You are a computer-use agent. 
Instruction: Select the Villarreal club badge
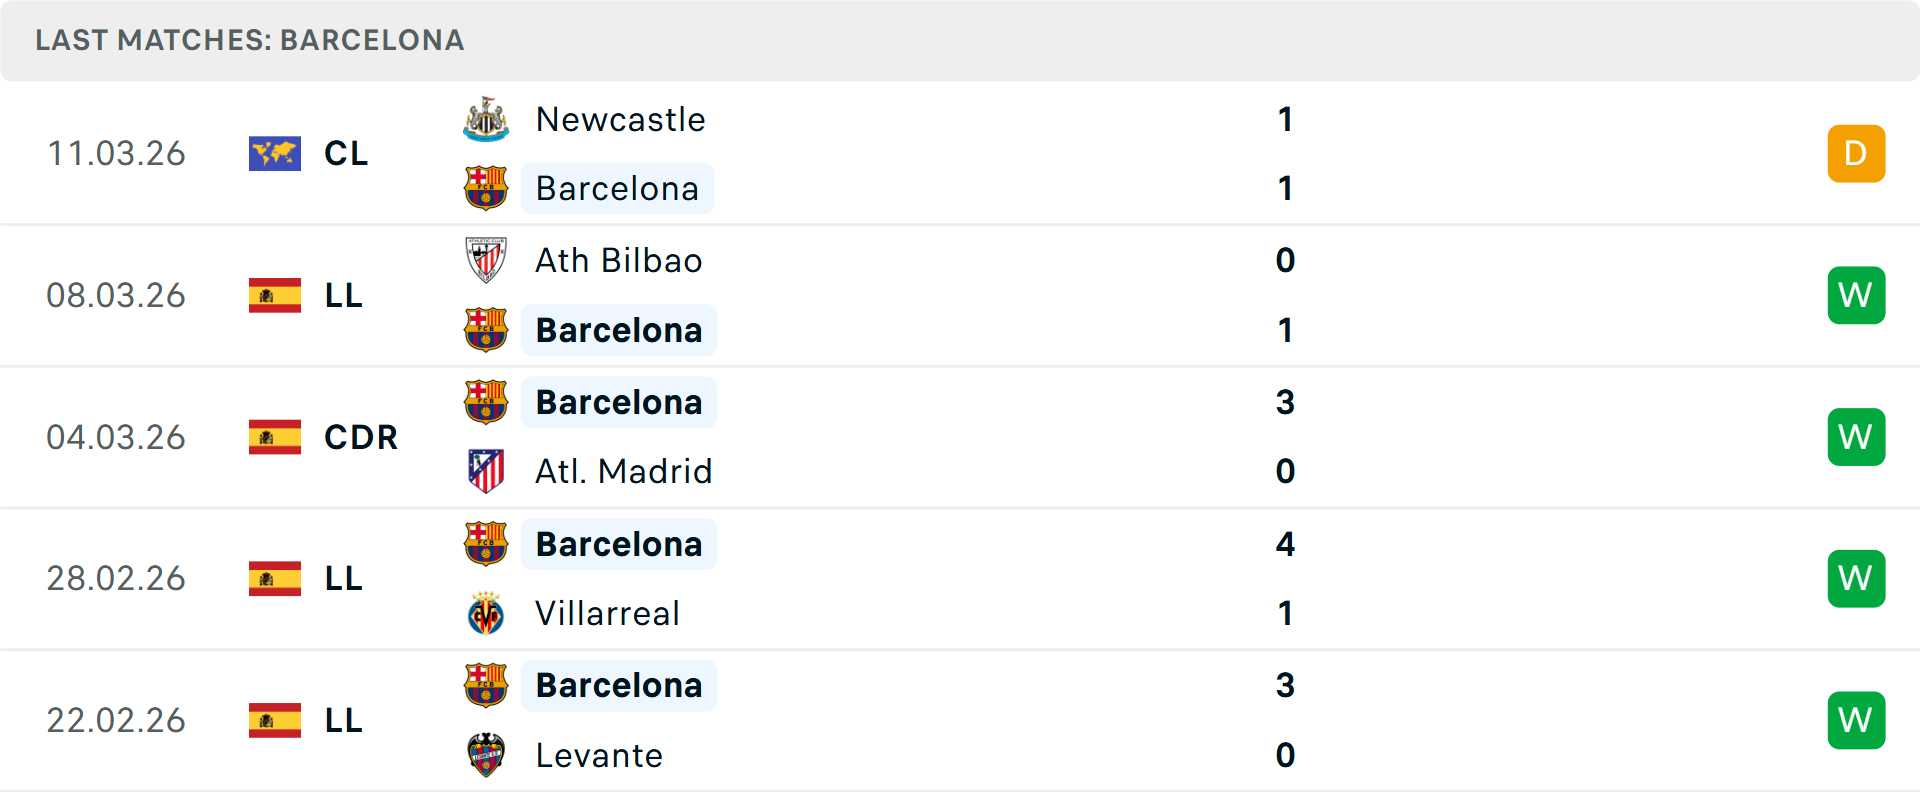(486, 613)
